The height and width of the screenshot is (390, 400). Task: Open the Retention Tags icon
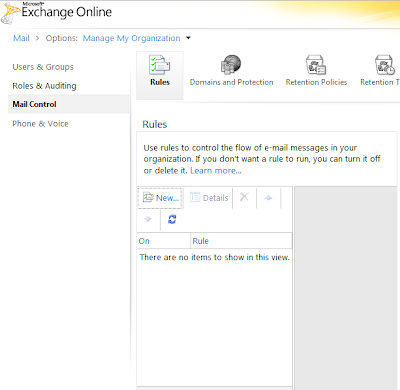click(385, 65)
